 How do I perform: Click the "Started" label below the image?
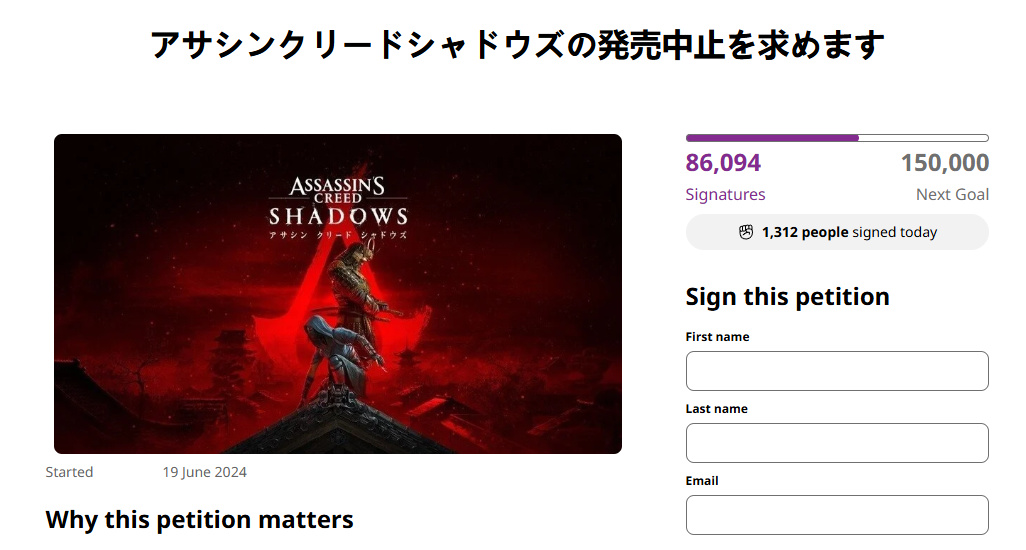pos(69,472)
